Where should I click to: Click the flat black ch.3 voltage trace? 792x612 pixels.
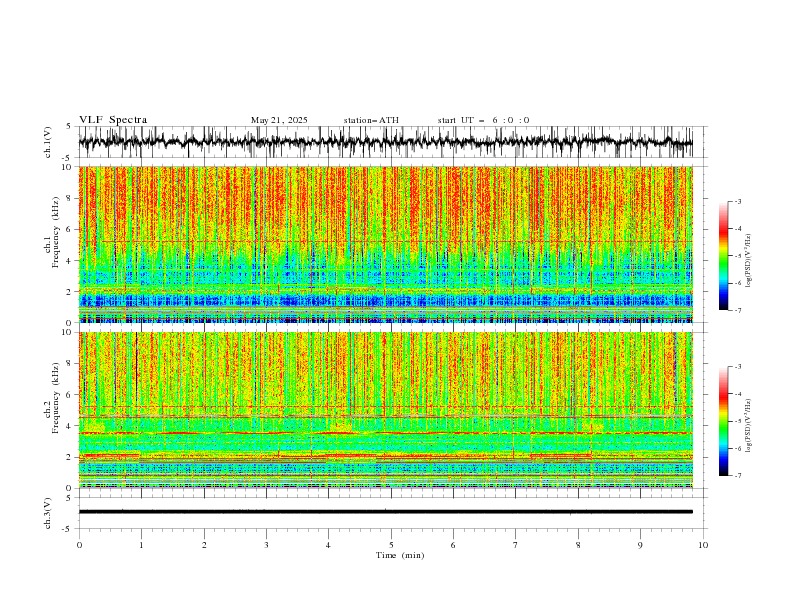coord(385,512)
